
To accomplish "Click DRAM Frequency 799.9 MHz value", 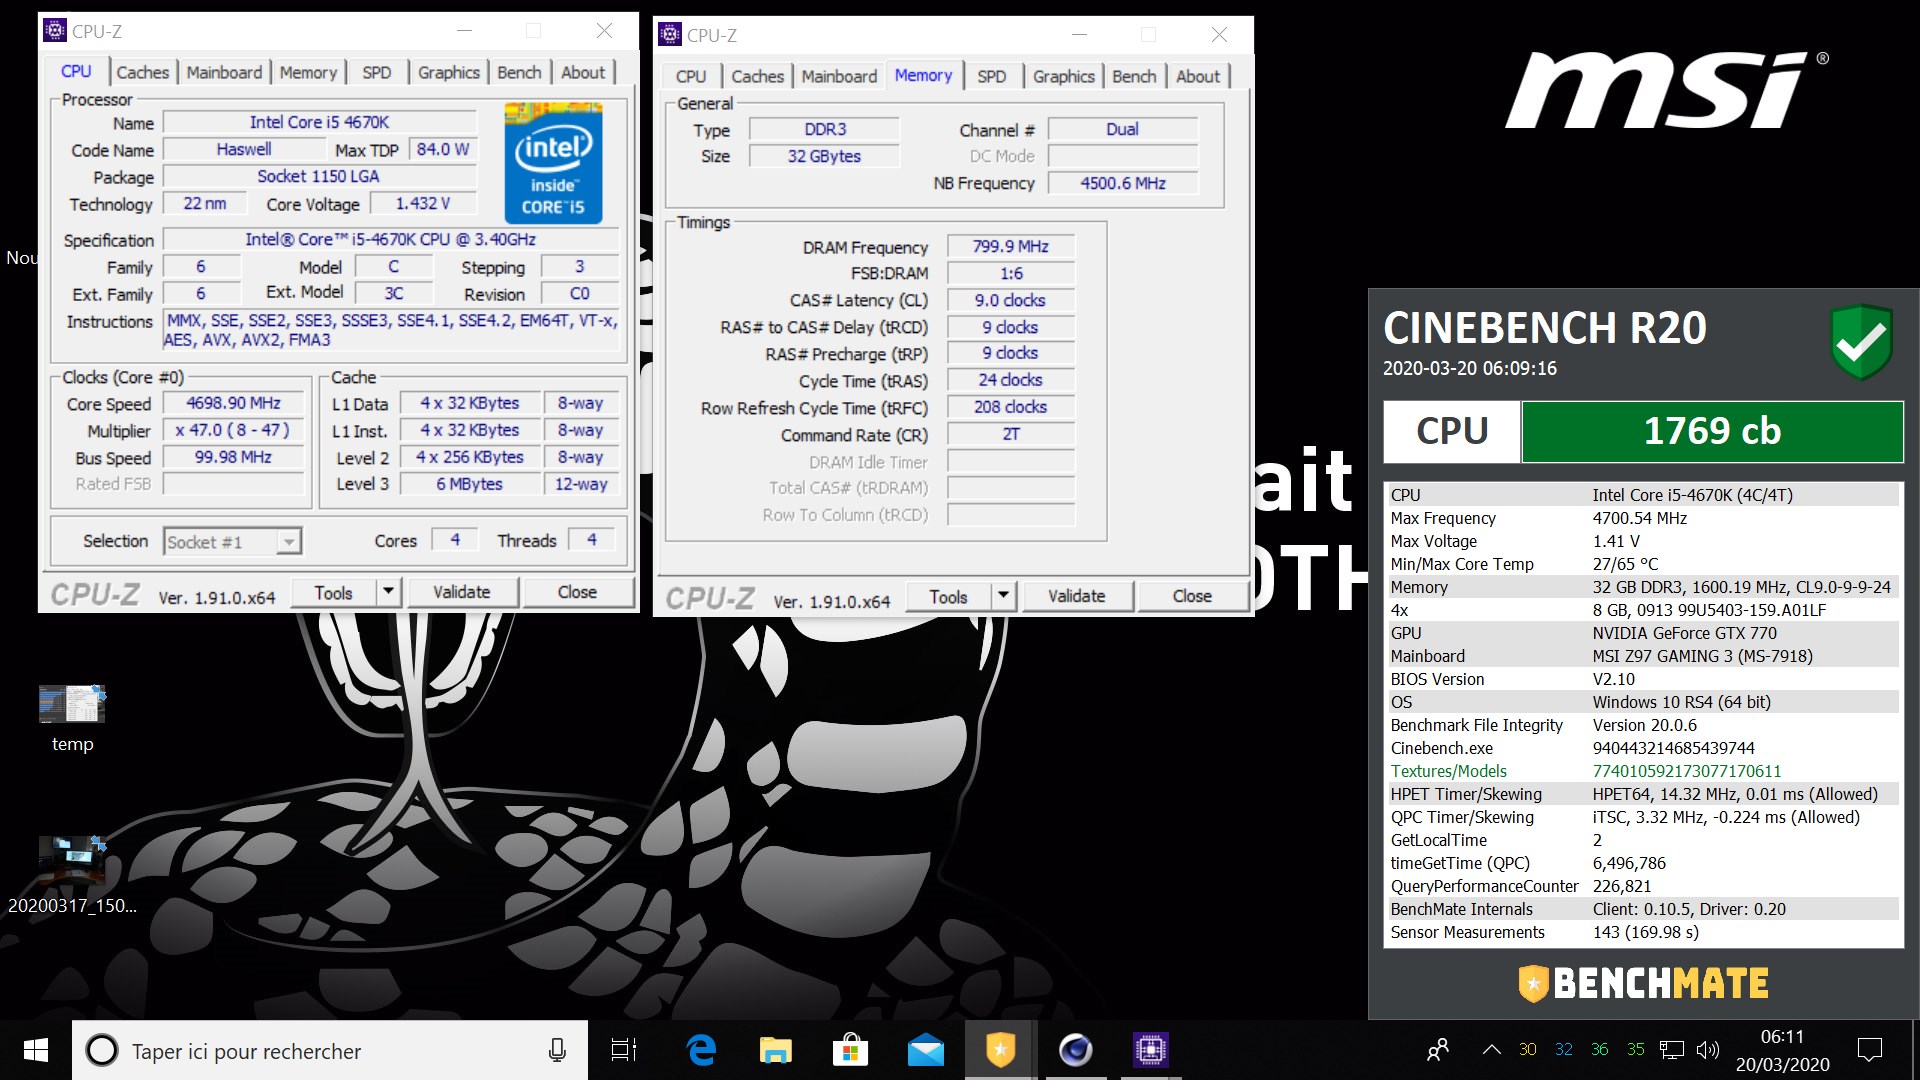I will [x=1011, y=246].
